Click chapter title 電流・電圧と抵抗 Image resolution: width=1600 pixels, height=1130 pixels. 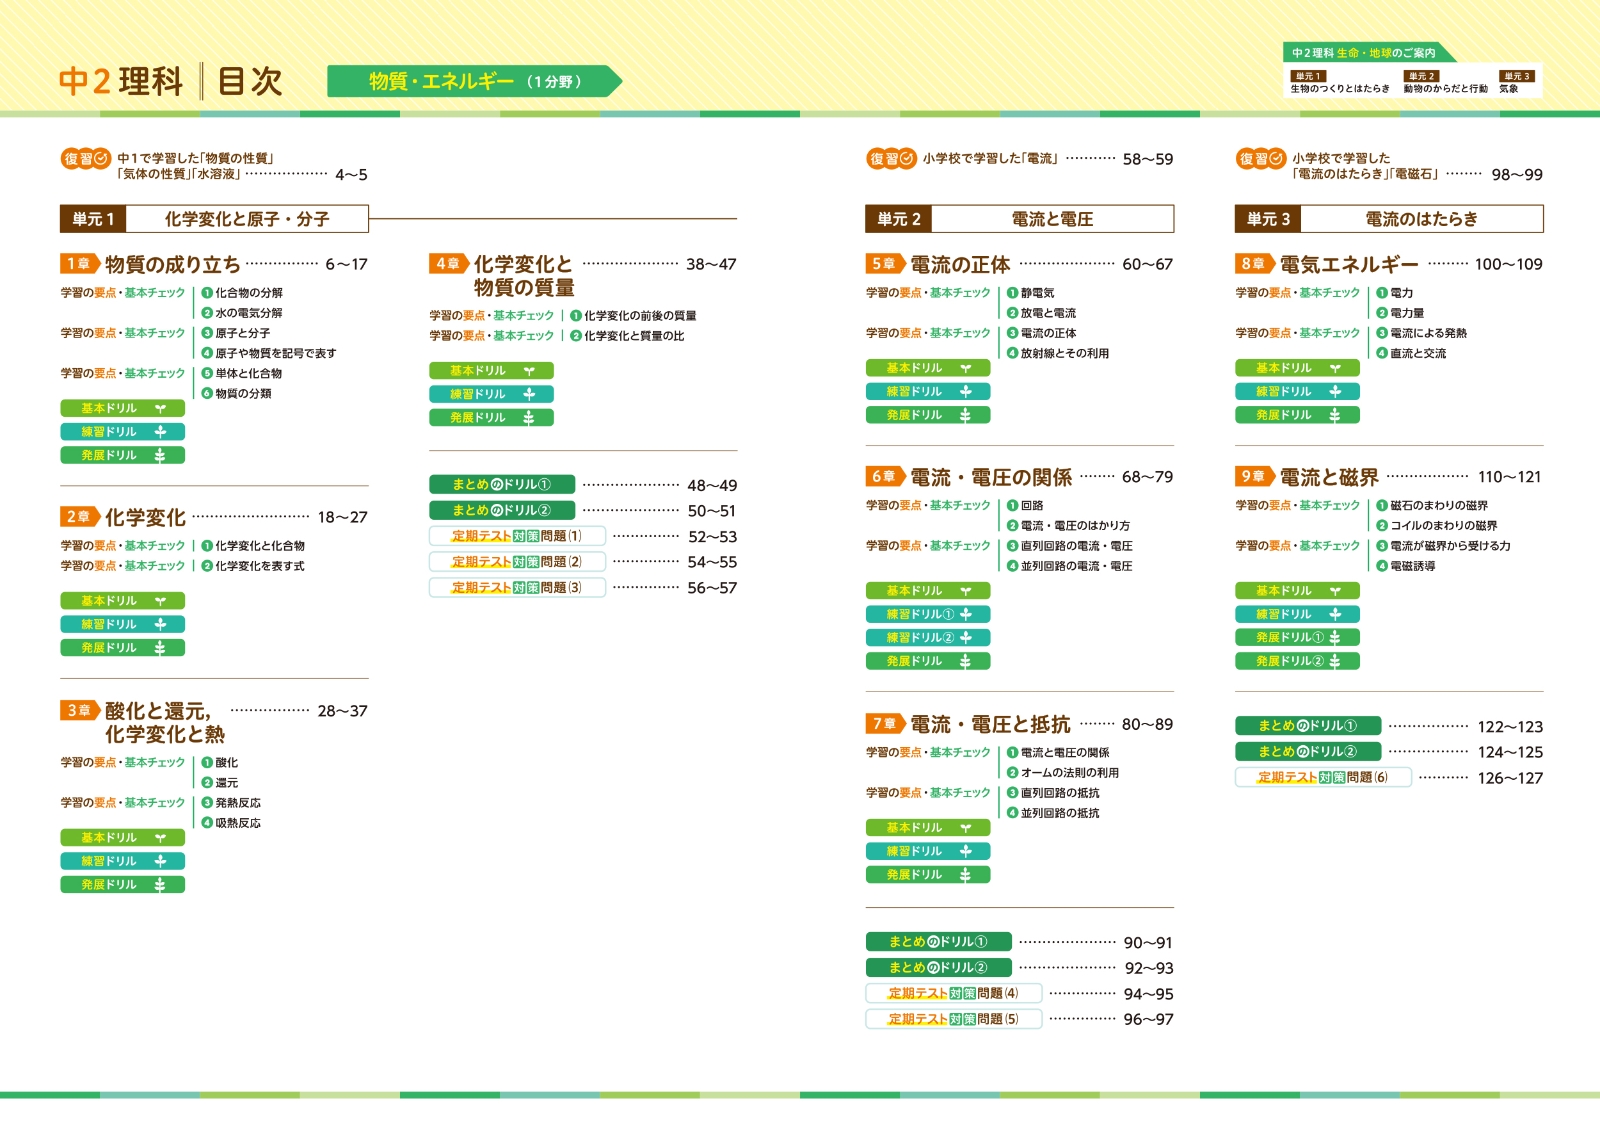pos(990,724)
